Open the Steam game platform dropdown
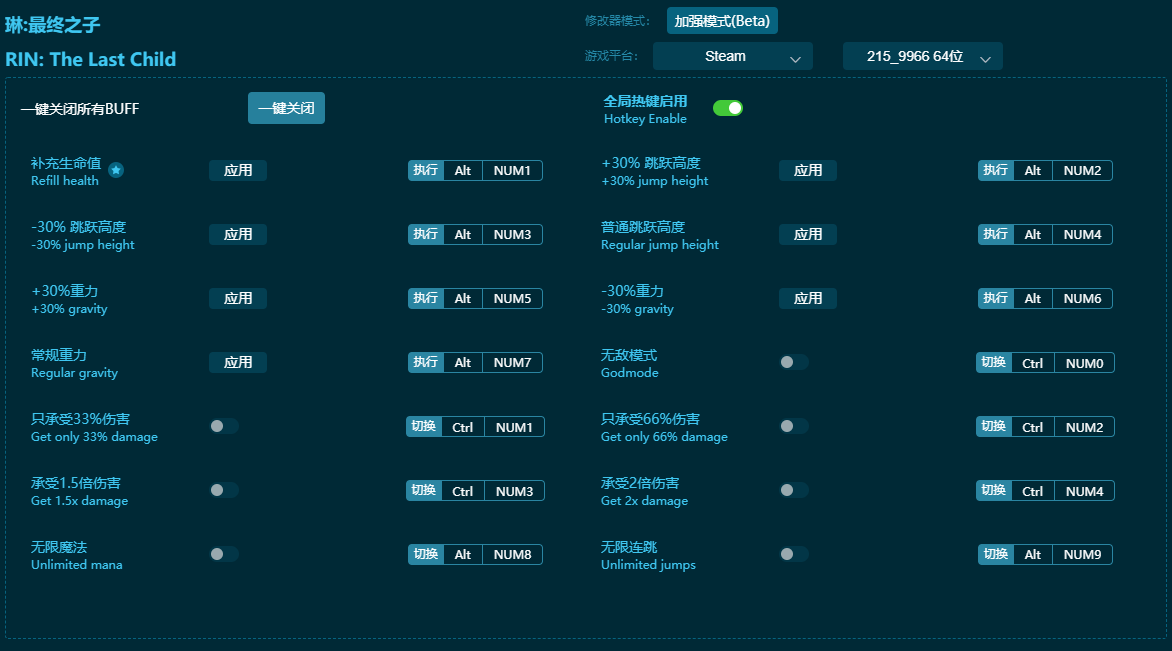This screenshot has width=1172, height=651. coord(732,56)
